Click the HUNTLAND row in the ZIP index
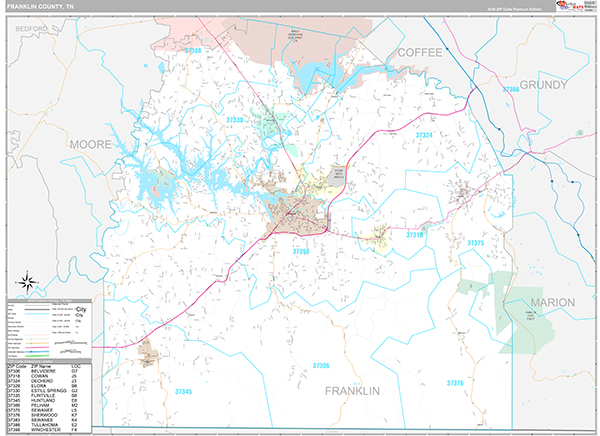This screenshot has height=436, width=600. pyautogui.click(x=45, y=400)
